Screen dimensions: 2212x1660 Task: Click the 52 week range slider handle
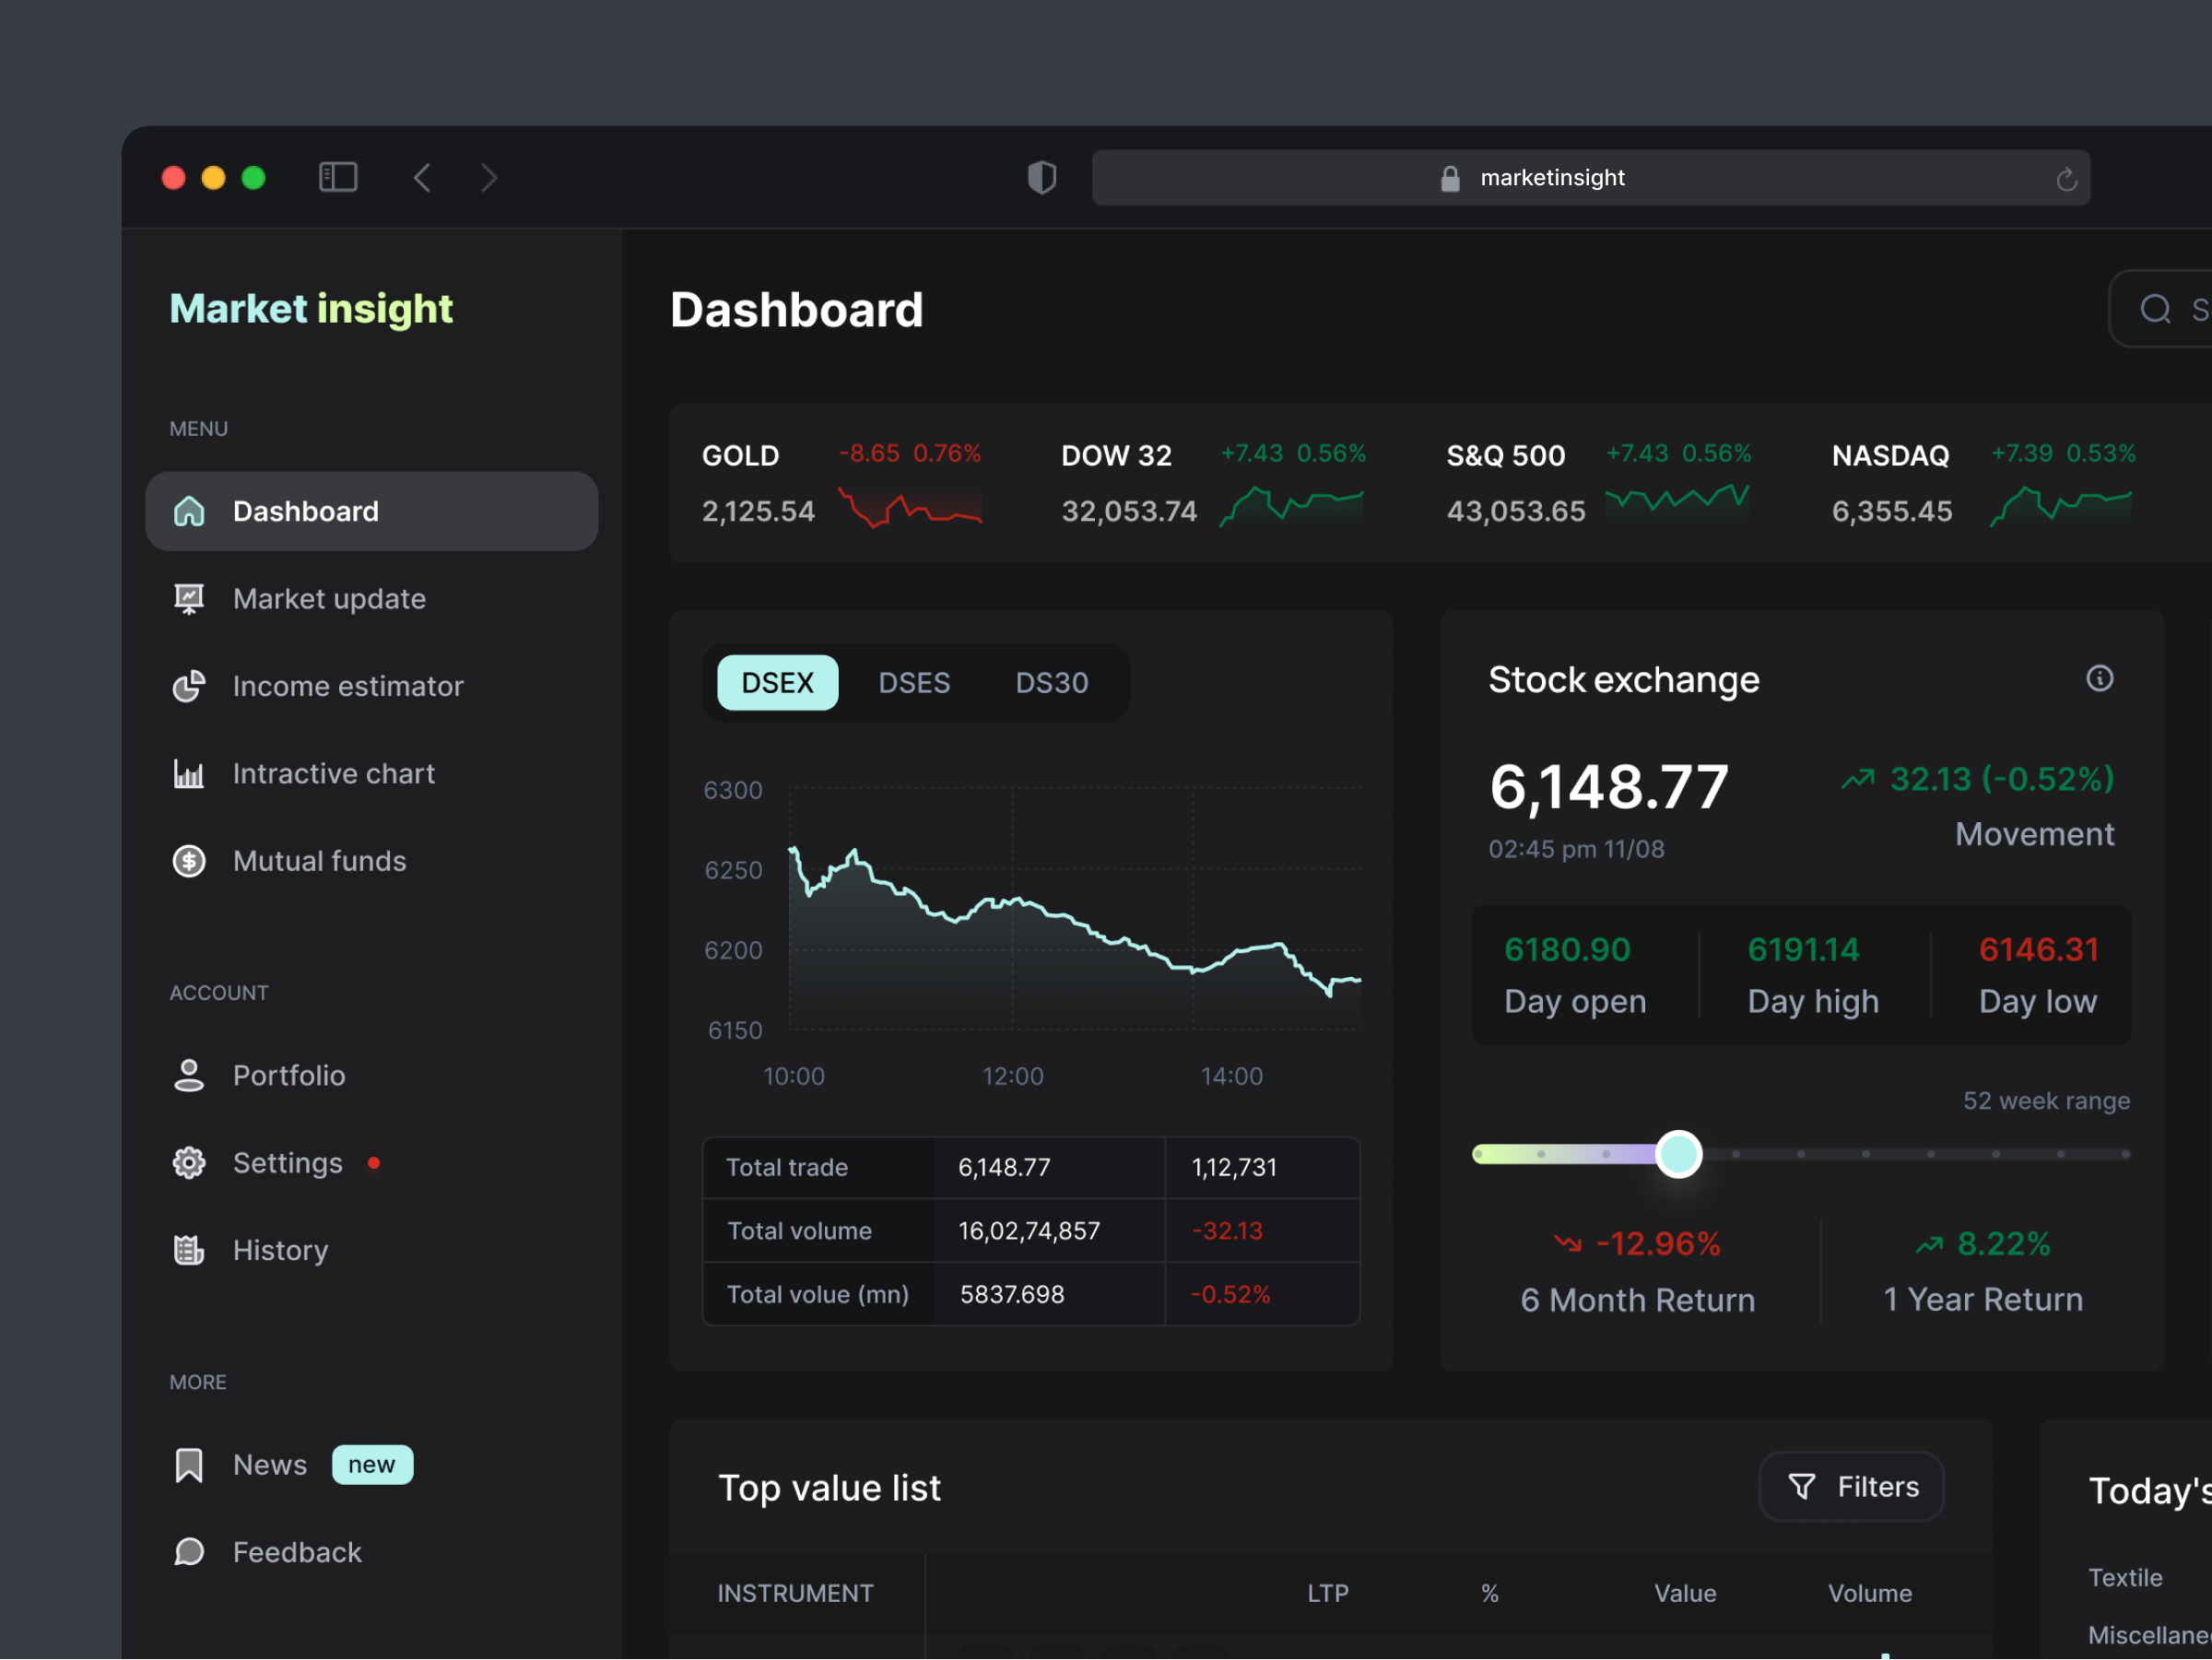pyautogui.click(x=1679, y=1153)
